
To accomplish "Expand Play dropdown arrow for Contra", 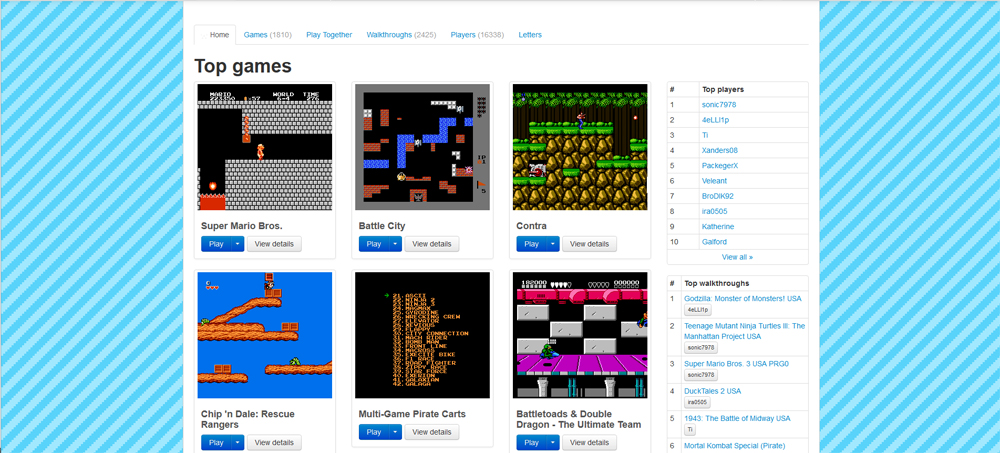I will click(x=552, y=244).
